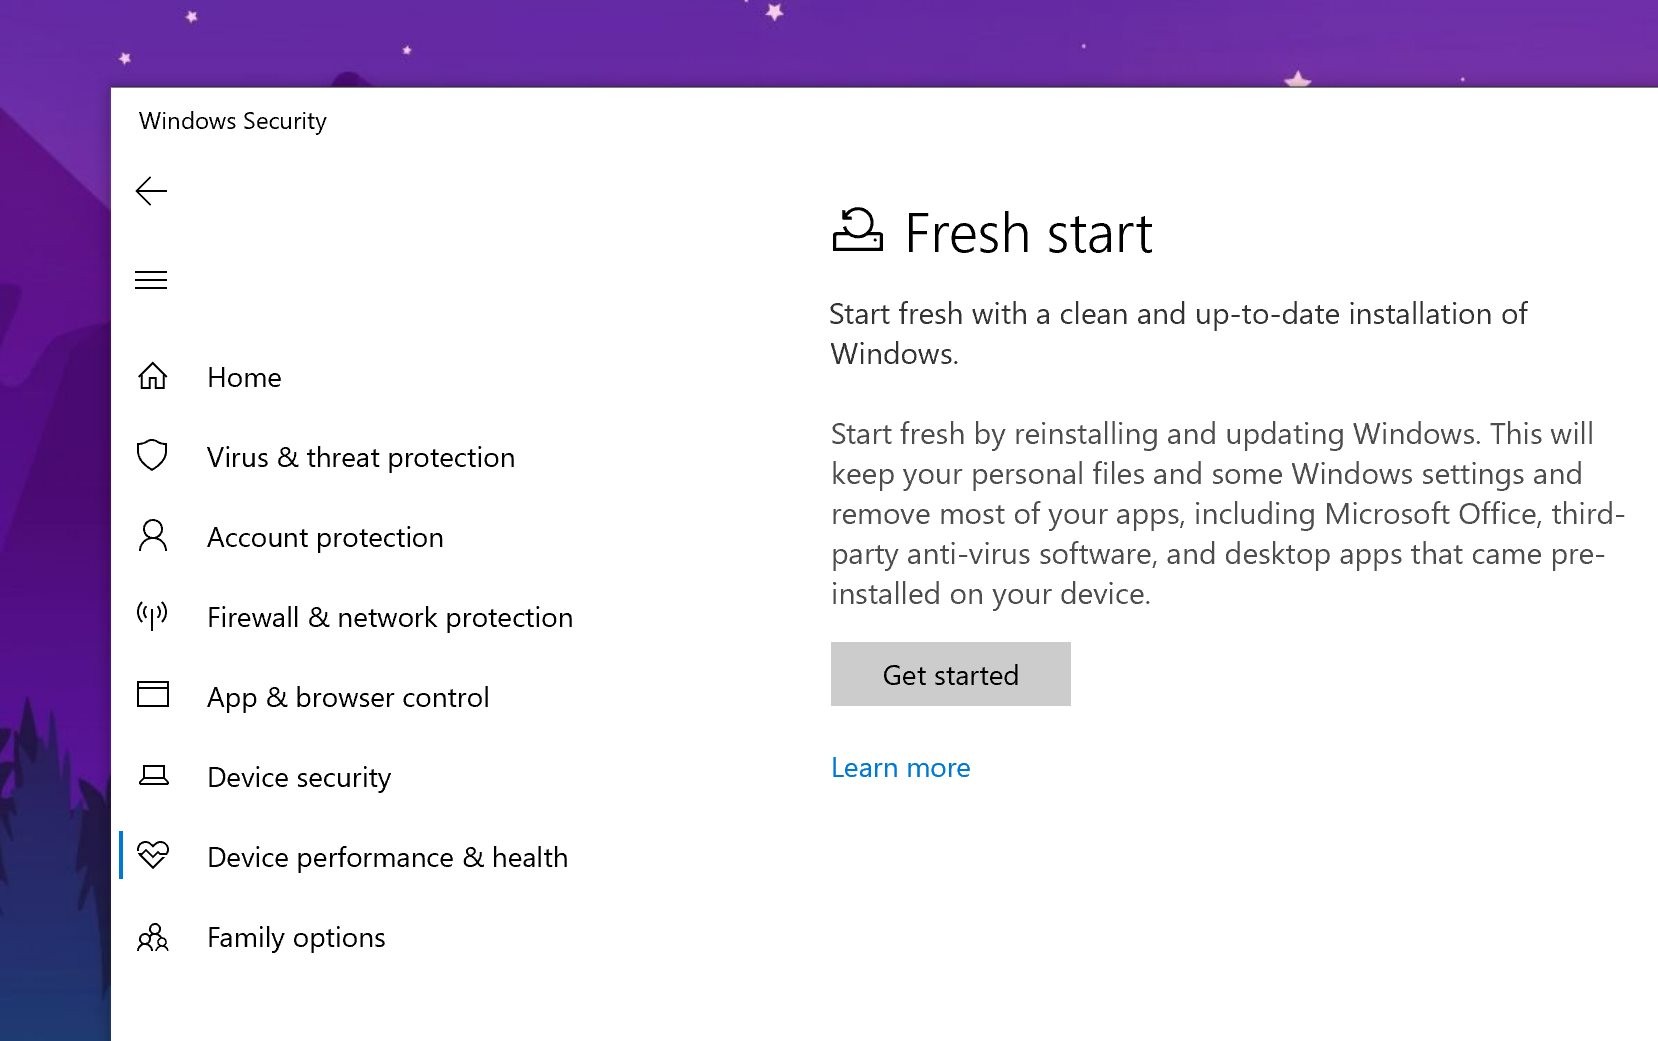Viewport: 1658px width, 1041px height.
Task: Open Firewall & network protection
Action: [390, 617]
